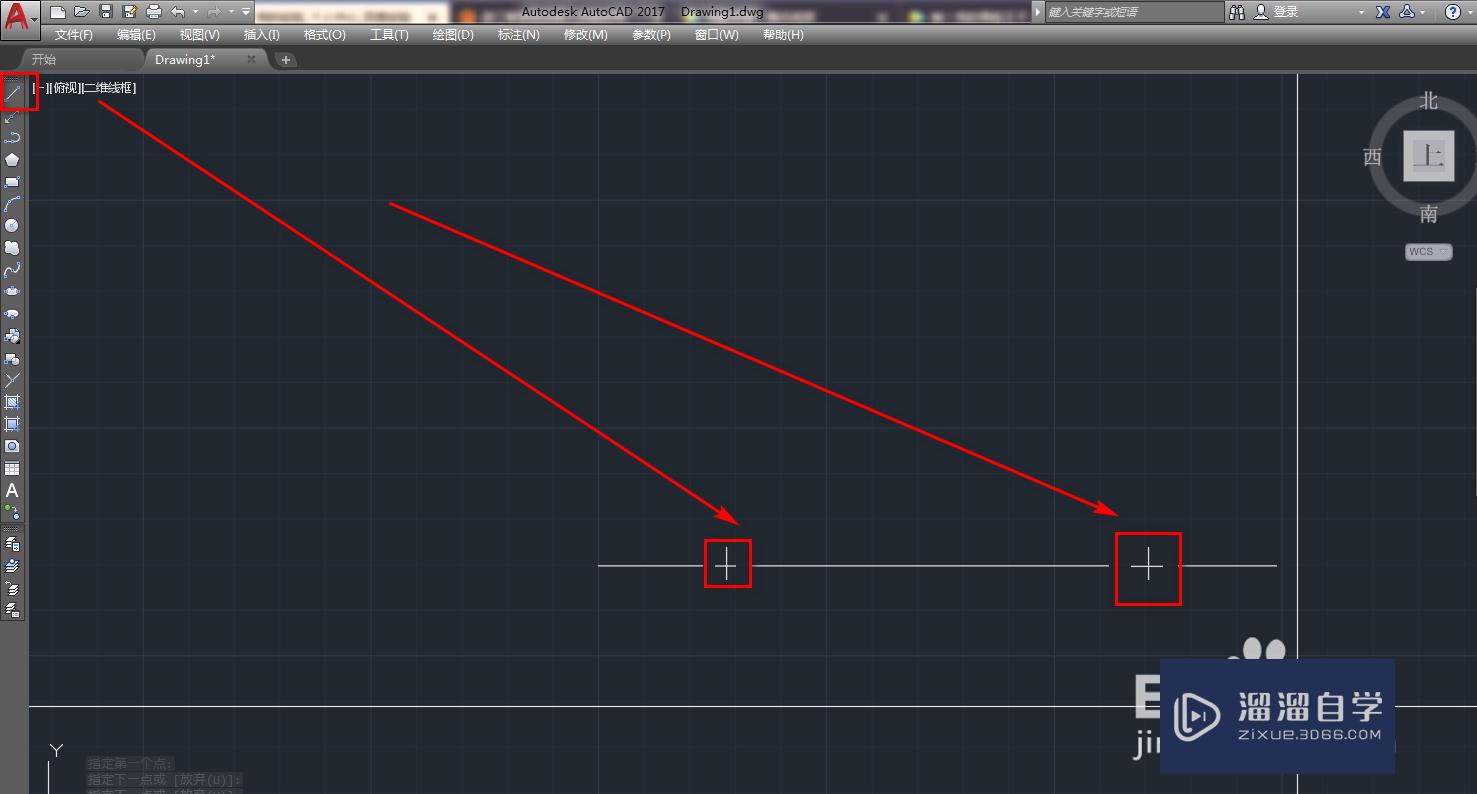Viewport: 1477px width, 794px height.
Task: Expand the redo history dropdown arrow
Action: [x=230, y=12]
